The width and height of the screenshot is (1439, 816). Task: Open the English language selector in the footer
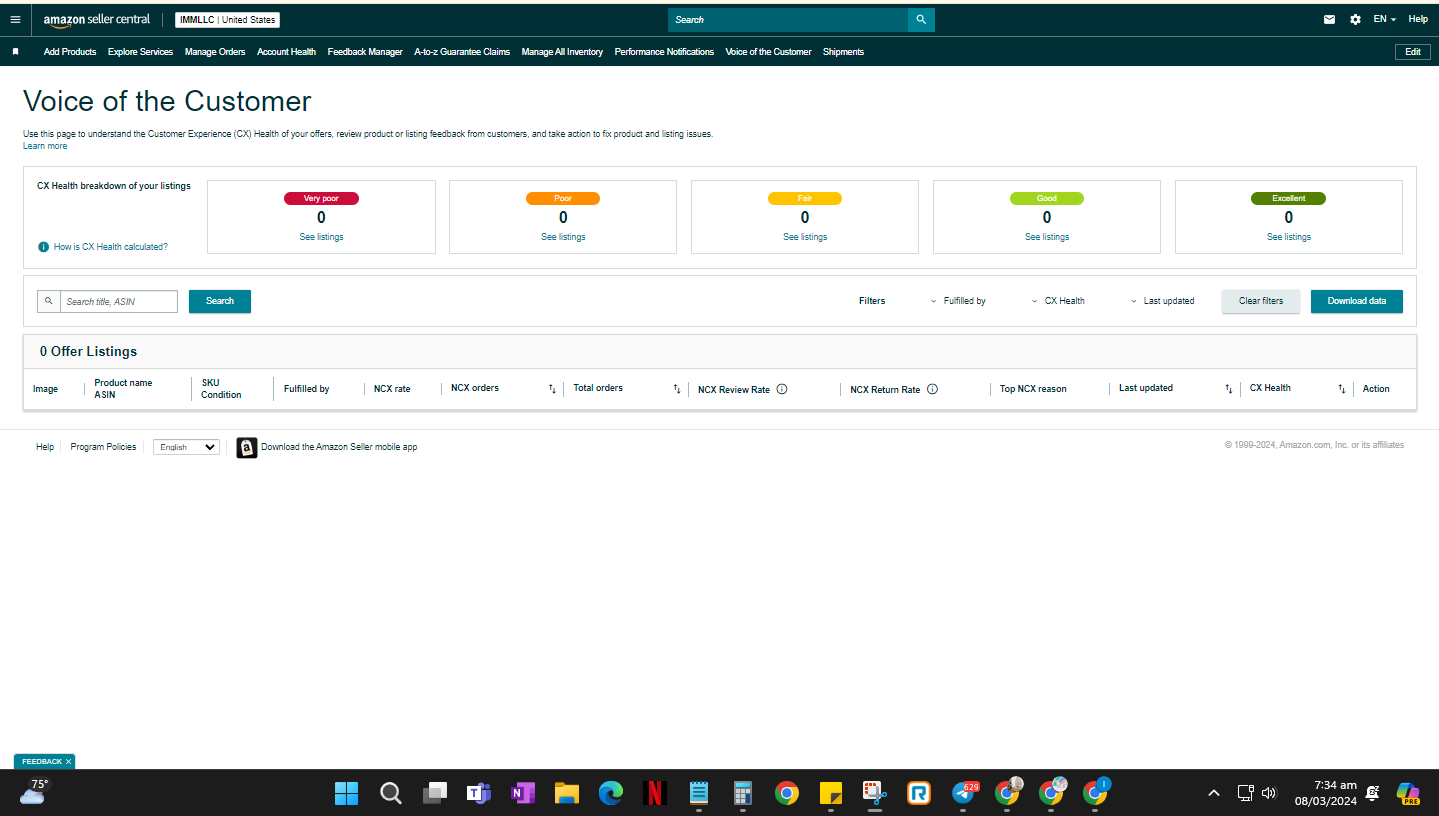tap(186, 447)
